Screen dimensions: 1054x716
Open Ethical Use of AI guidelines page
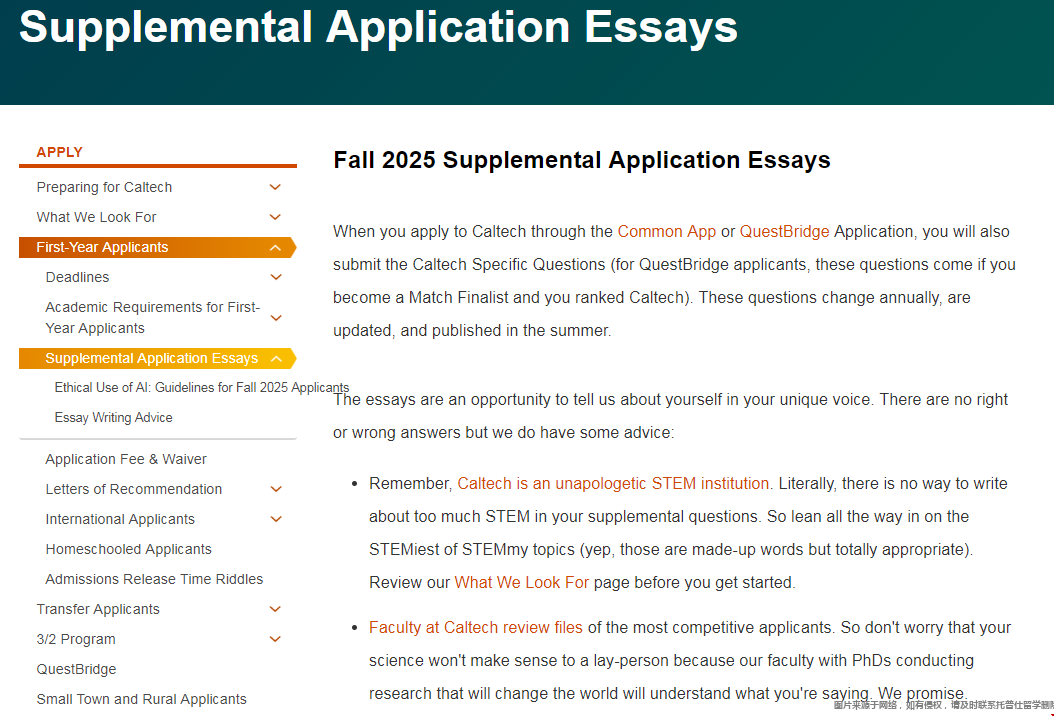click(202, 387)
